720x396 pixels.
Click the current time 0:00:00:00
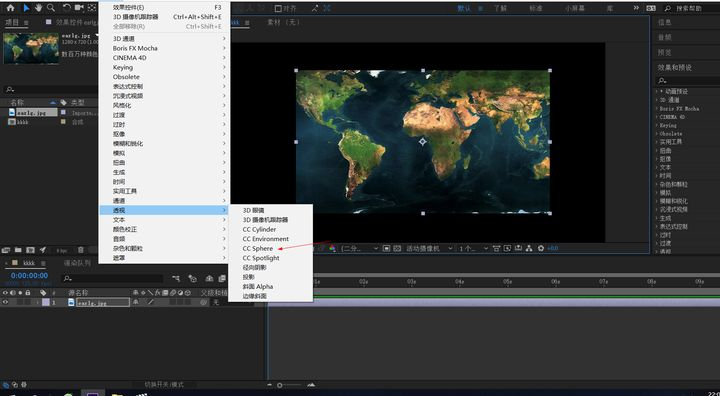[x=29, y=276]
